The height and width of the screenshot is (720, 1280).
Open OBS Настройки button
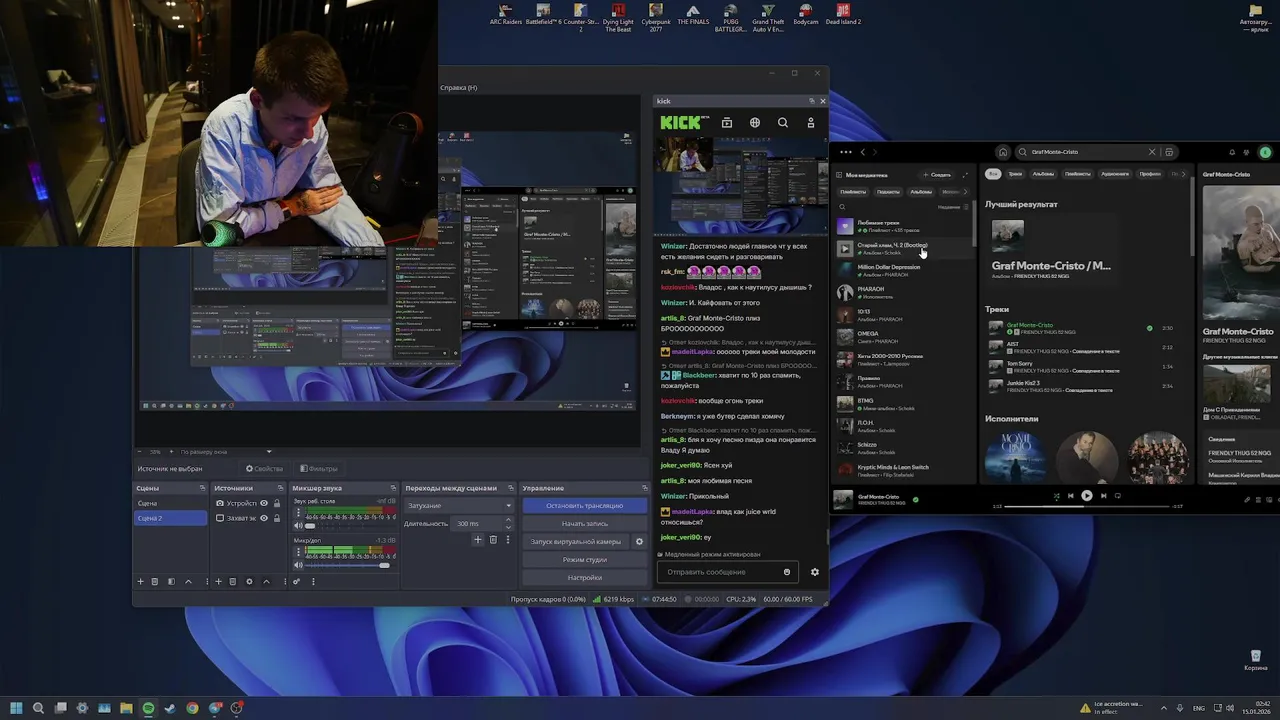pyautogui.click(x=584, y=577)
